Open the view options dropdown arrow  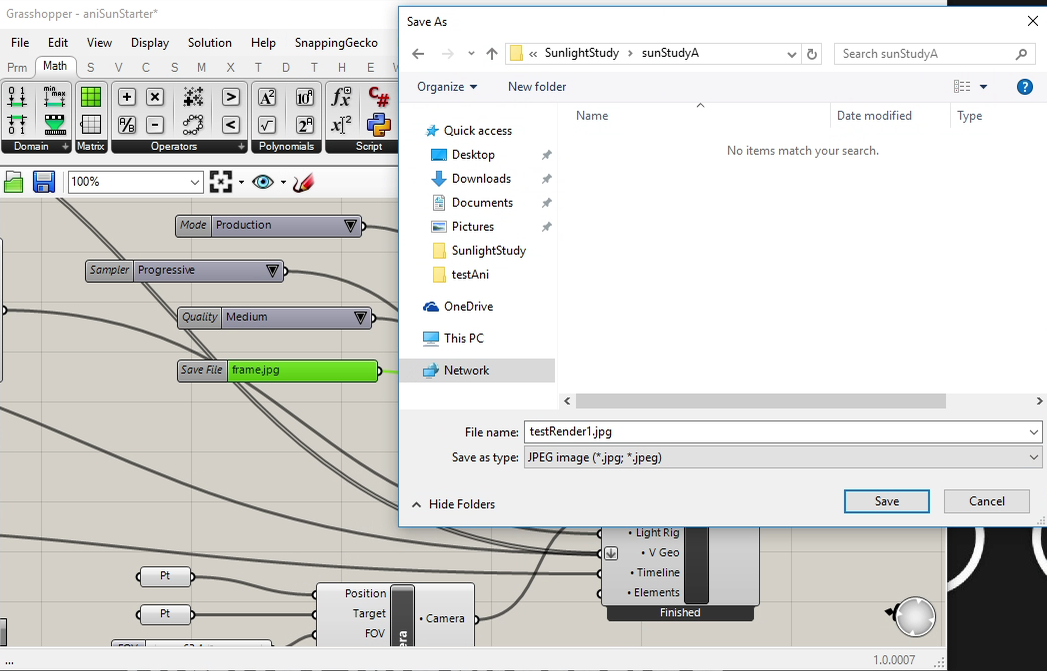983,87
